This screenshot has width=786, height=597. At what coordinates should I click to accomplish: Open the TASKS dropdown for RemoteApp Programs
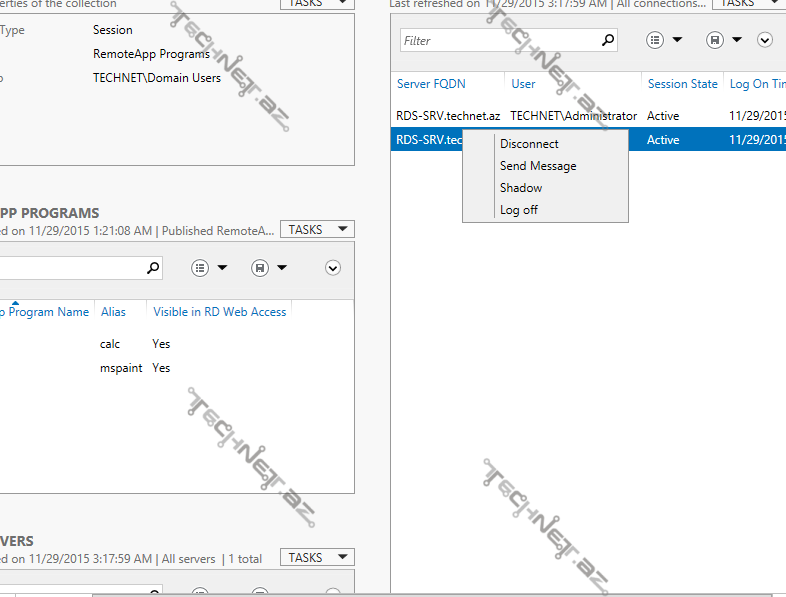(317, 230)
